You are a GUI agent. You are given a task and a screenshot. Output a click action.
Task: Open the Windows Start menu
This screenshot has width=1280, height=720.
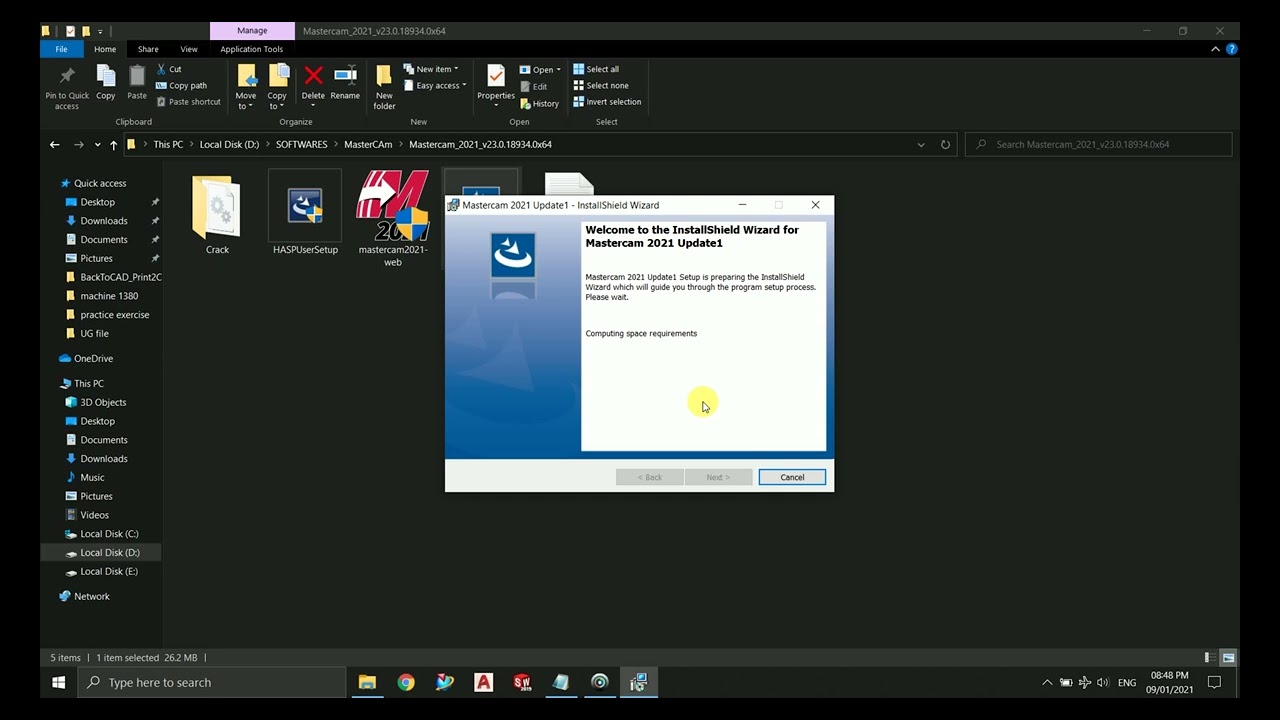tap(59, 682)
